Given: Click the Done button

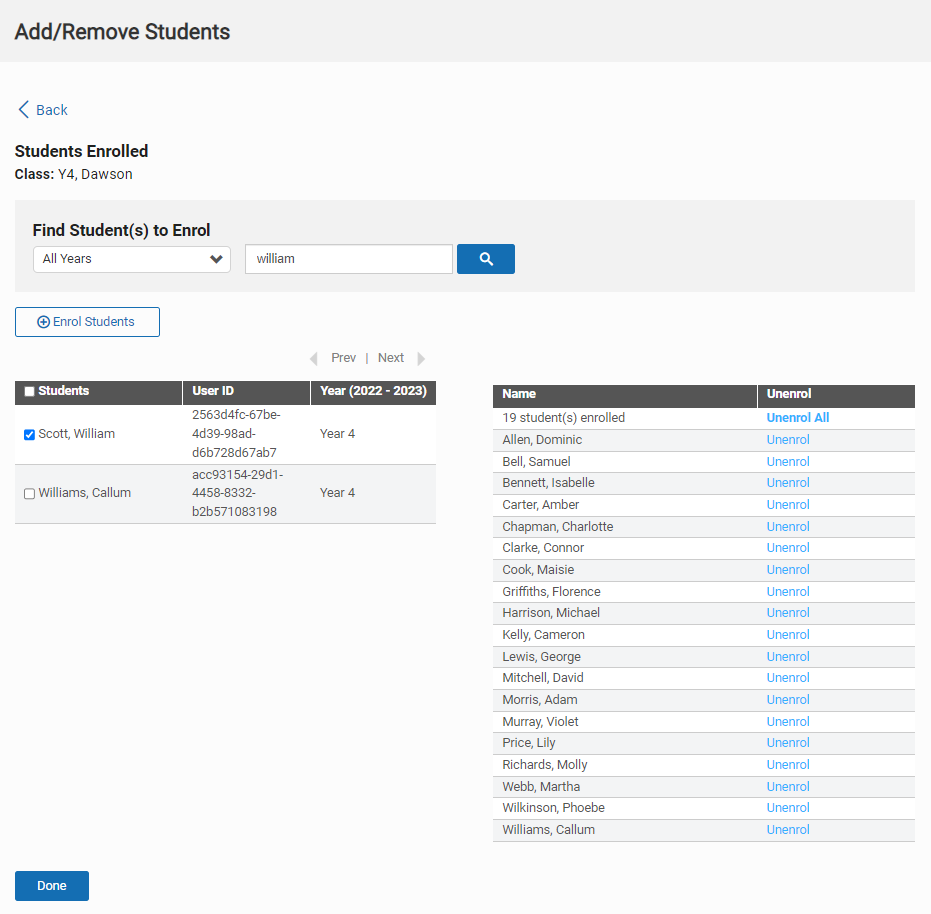Looking at the screenshot, I should tap(52, 885).
